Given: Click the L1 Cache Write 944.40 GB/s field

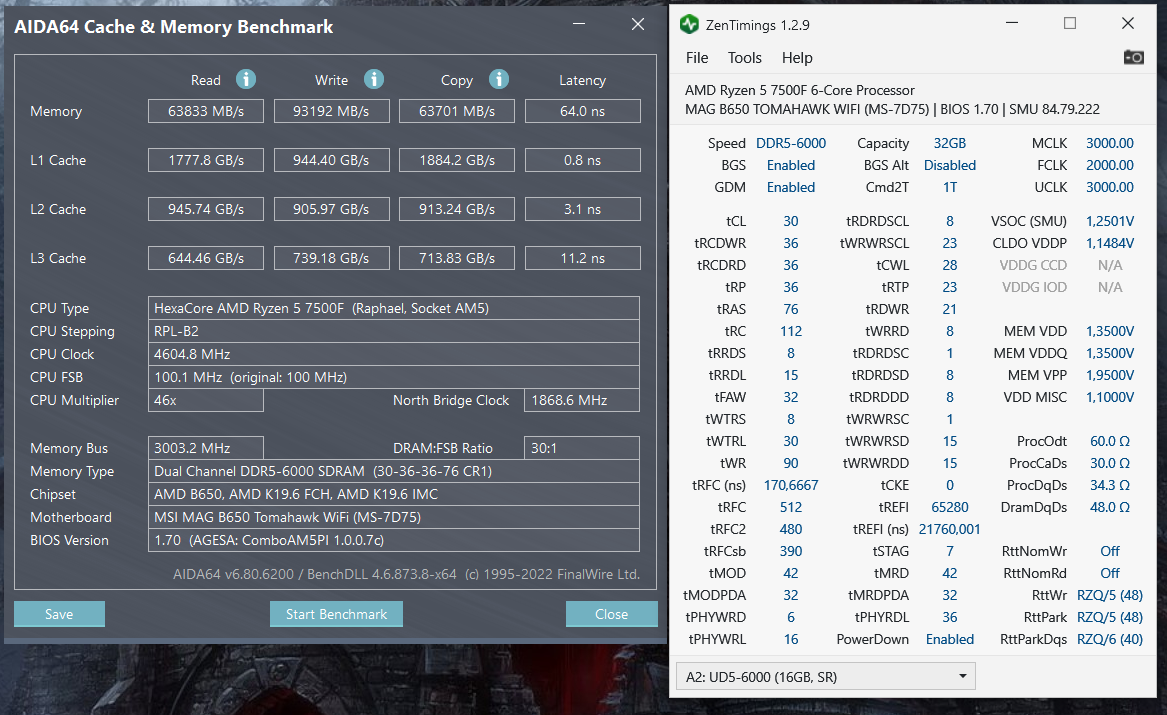Looking at the screenshot, I should coord(331,160).
